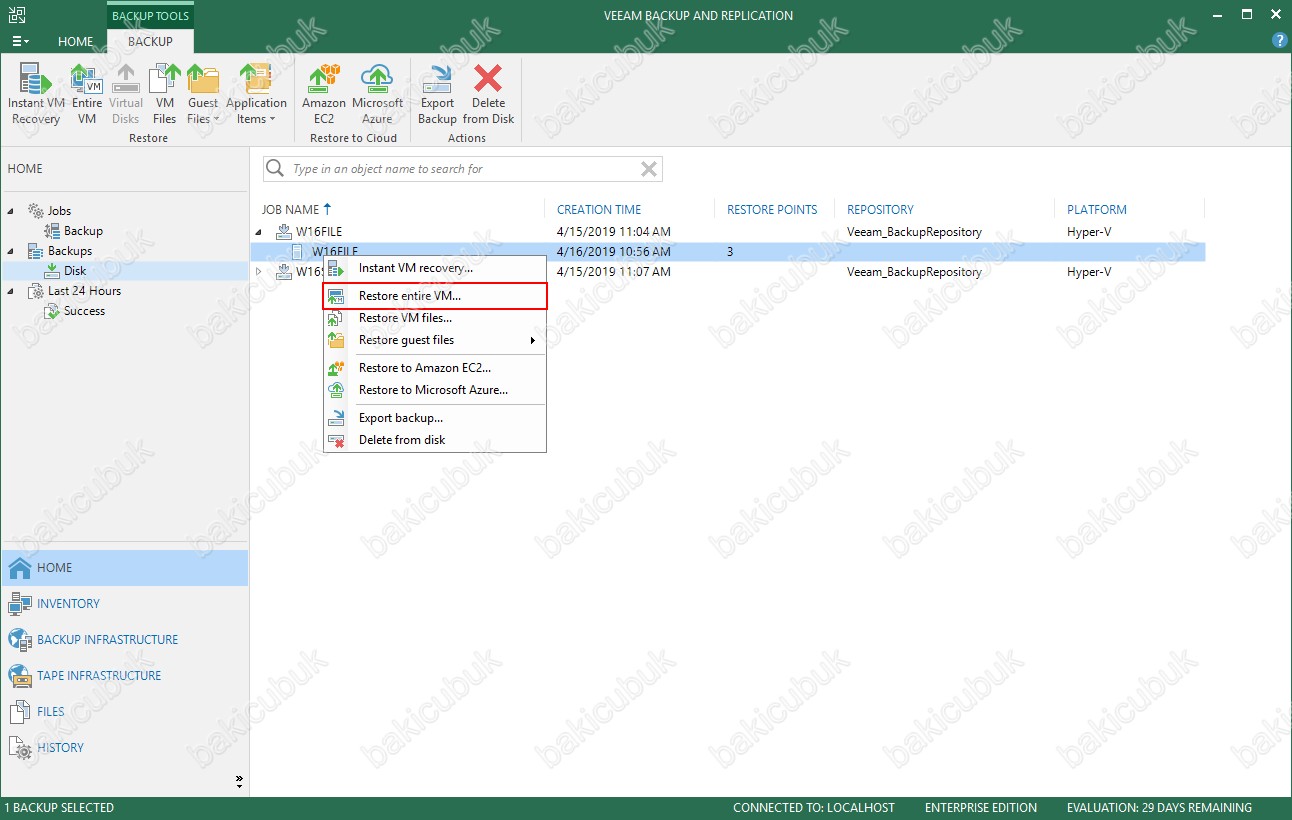This screenshot has width=1292, height=820.
Task: Select the W16FILE job created 11:04 AM
Action: [x=730, y=232]
